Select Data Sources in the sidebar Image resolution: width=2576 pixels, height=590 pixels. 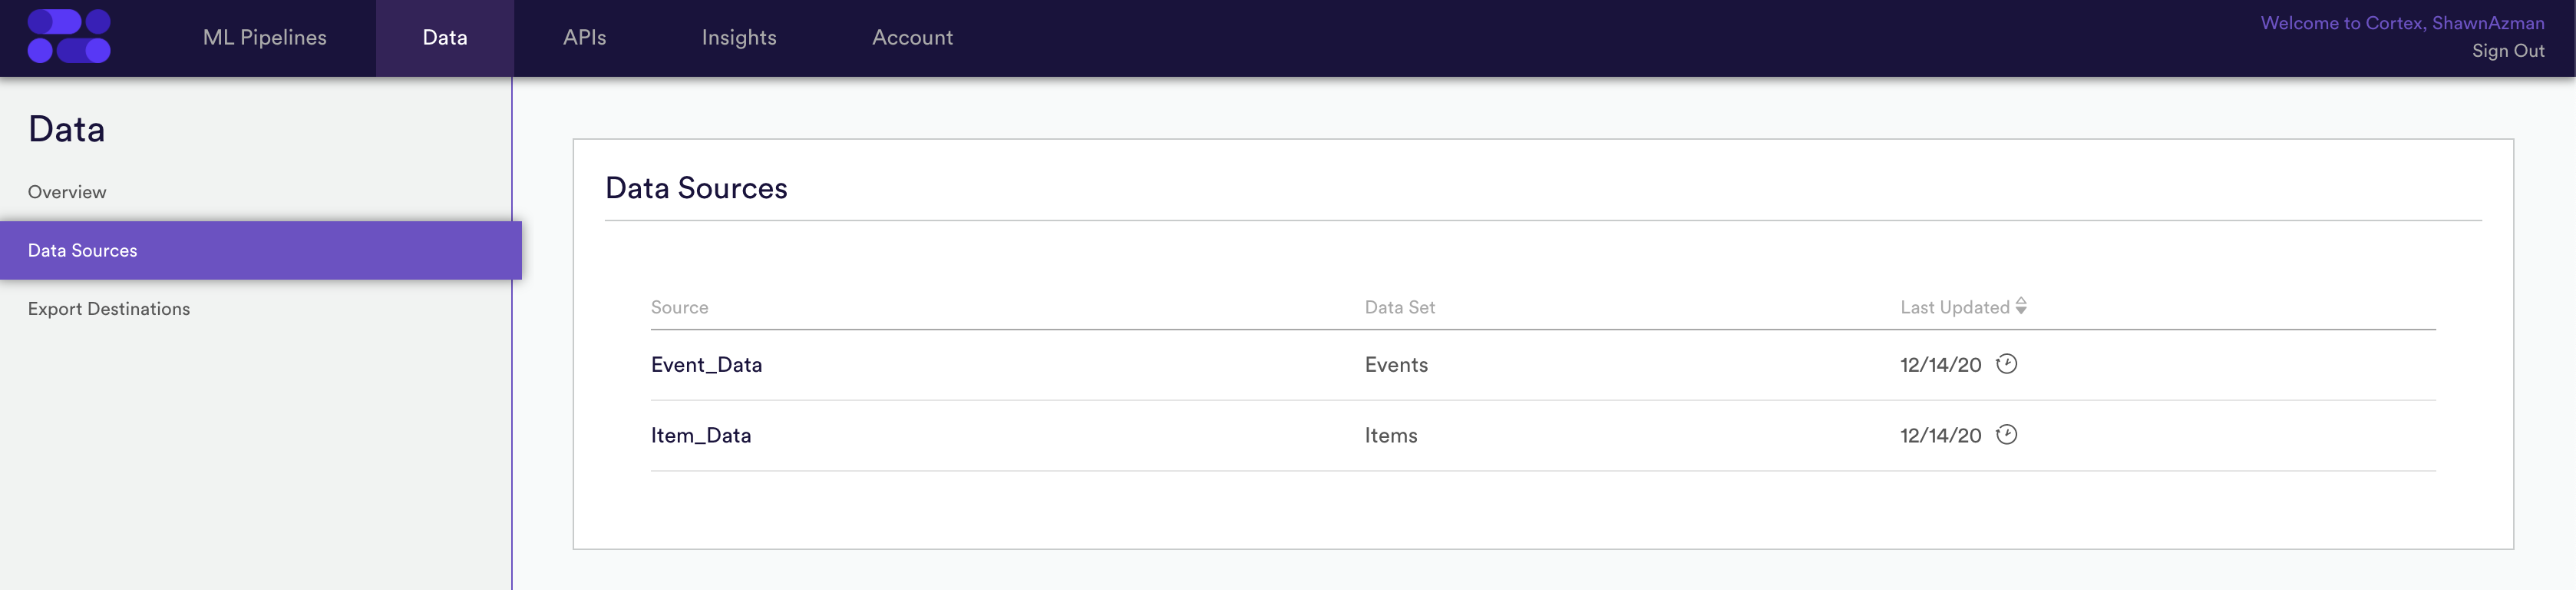[261, 250]
